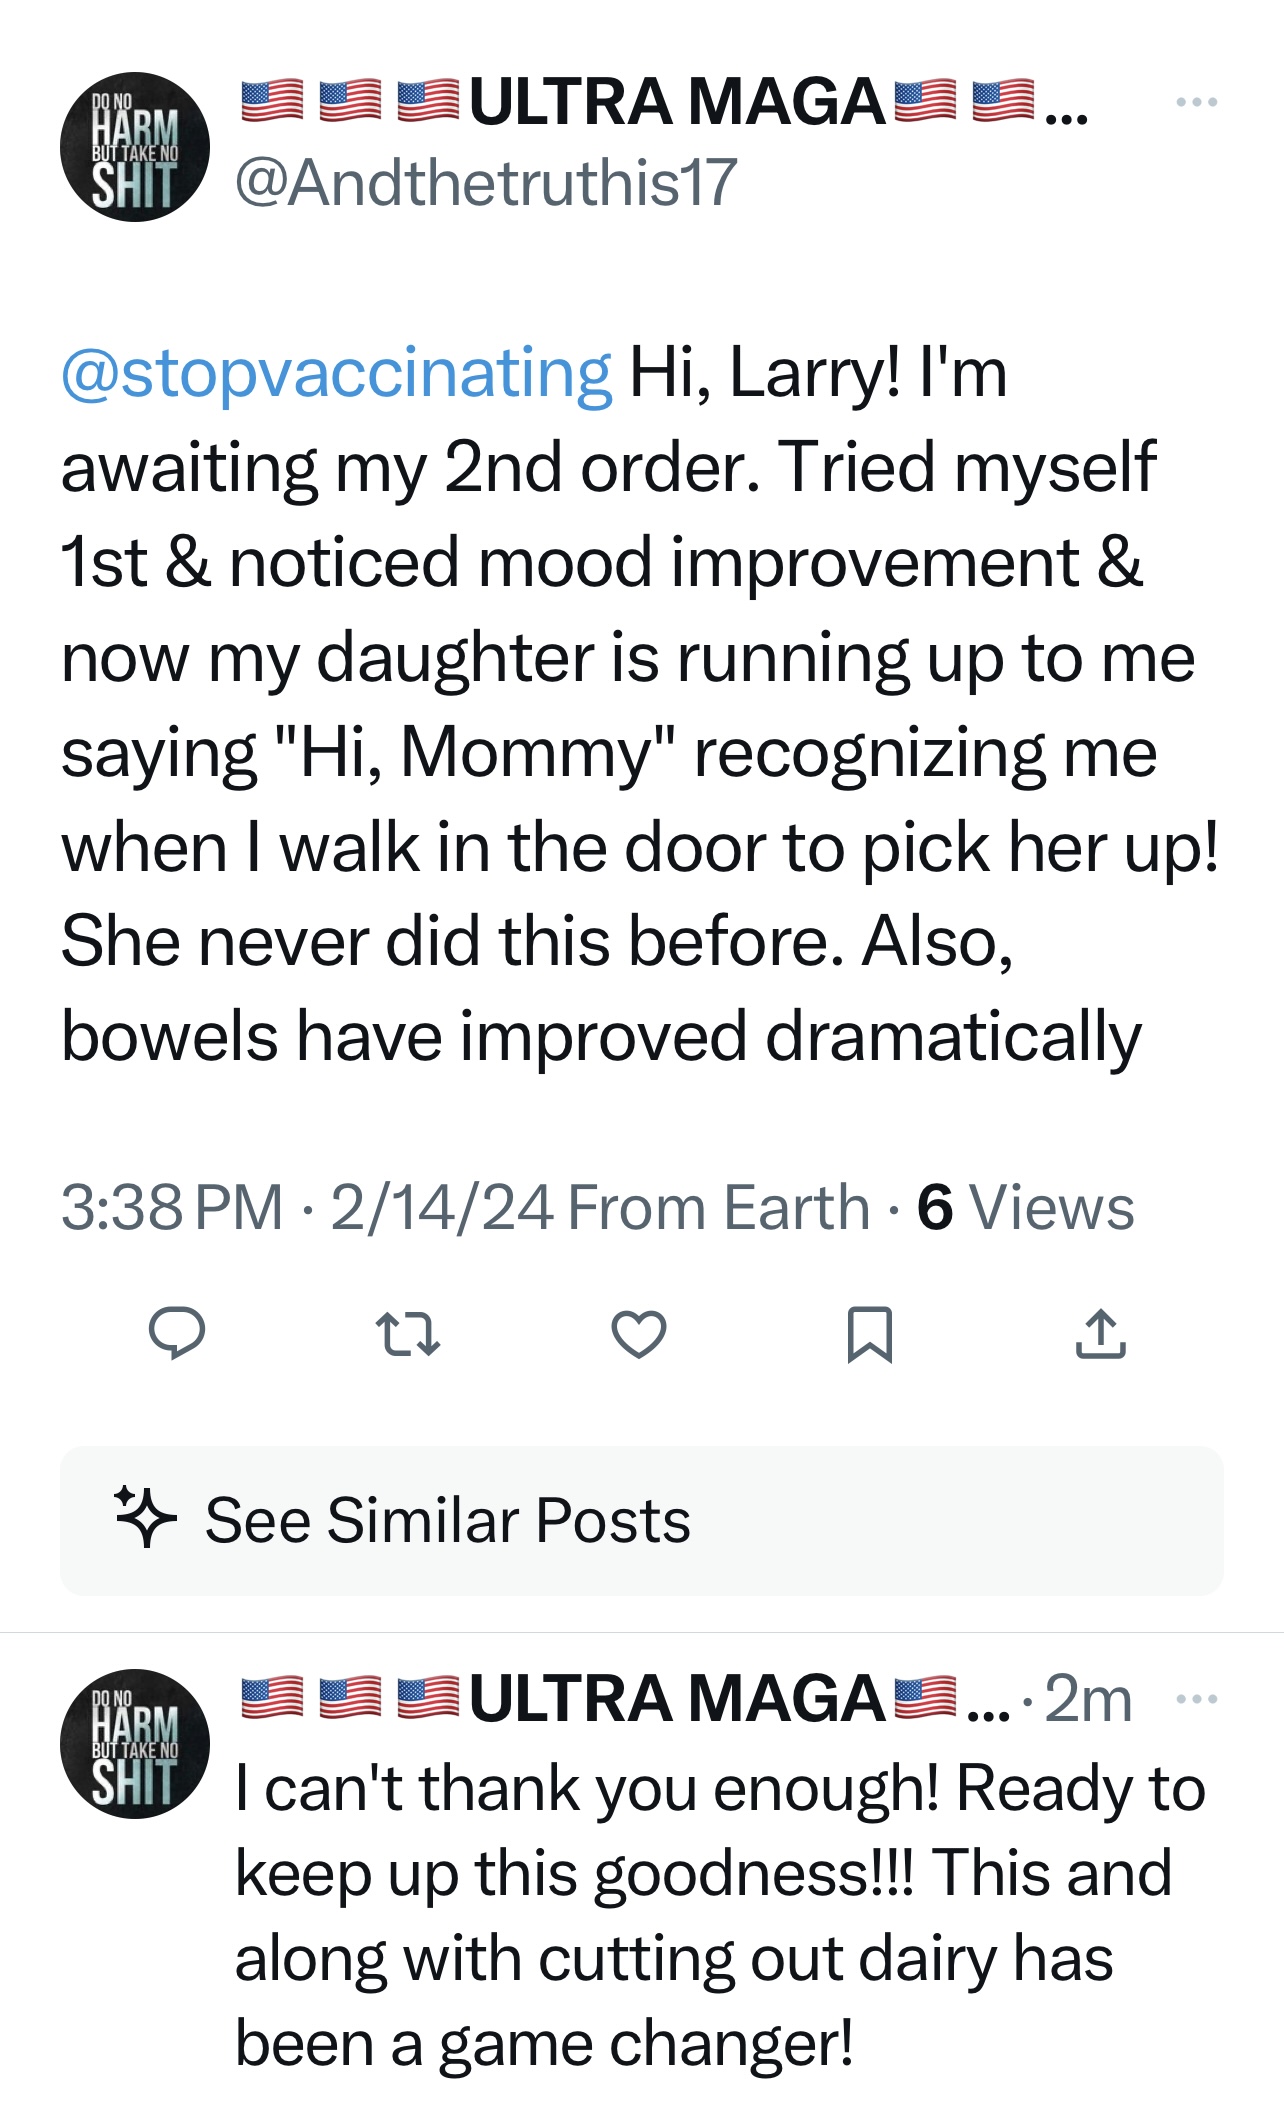Open the reply author's profile avatar
Image resolution: width=1284 pixels, height=2113 pixels.
coord(135,1744)
